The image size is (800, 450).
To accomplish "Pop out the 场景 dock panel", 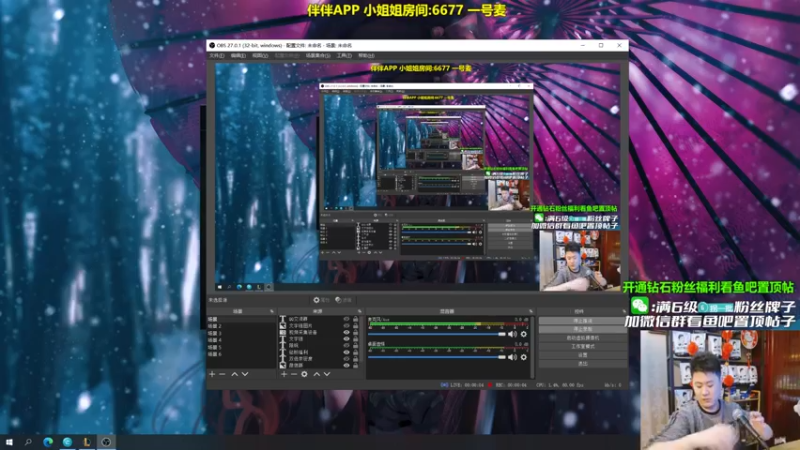I will pyautogui.click(x=272, y=311).
